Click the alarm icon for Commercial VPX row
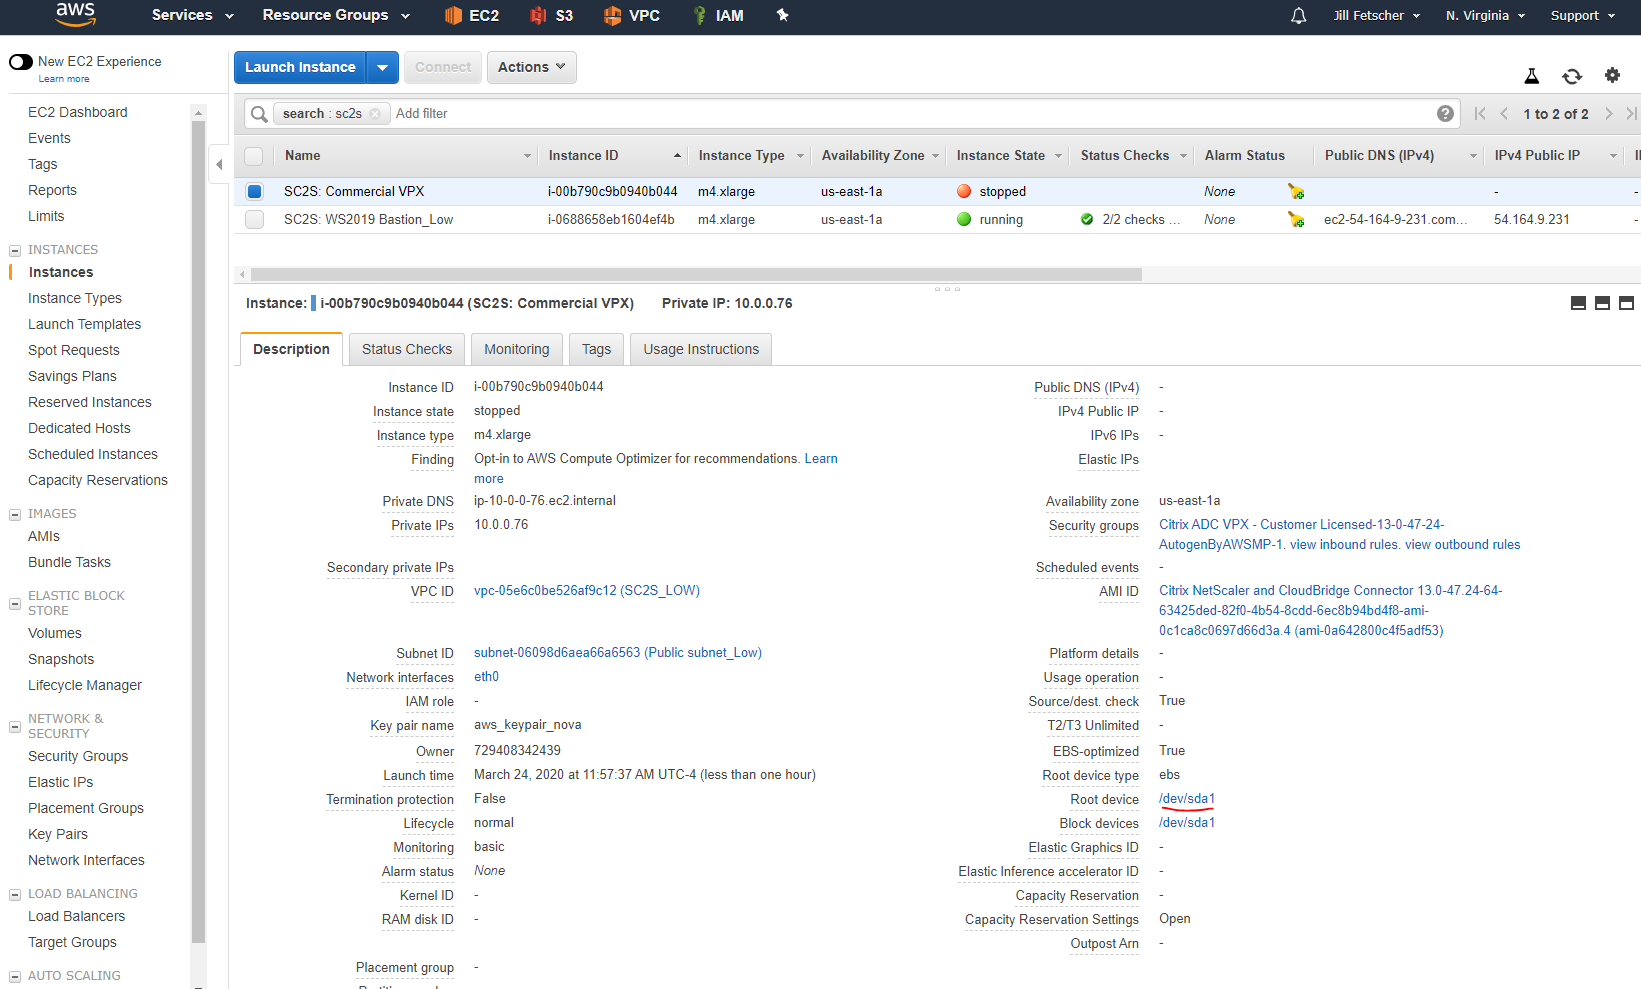Image resolution: width=1641 pixels, height=989 pixels. pos(1296,192)
